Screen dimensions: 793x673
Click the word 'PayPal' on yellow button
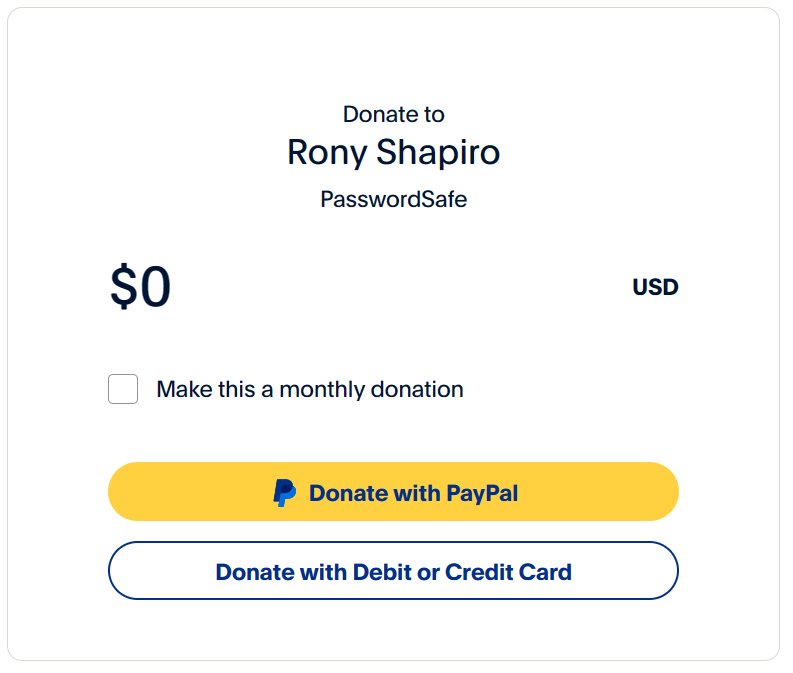(x=482, y=493)
